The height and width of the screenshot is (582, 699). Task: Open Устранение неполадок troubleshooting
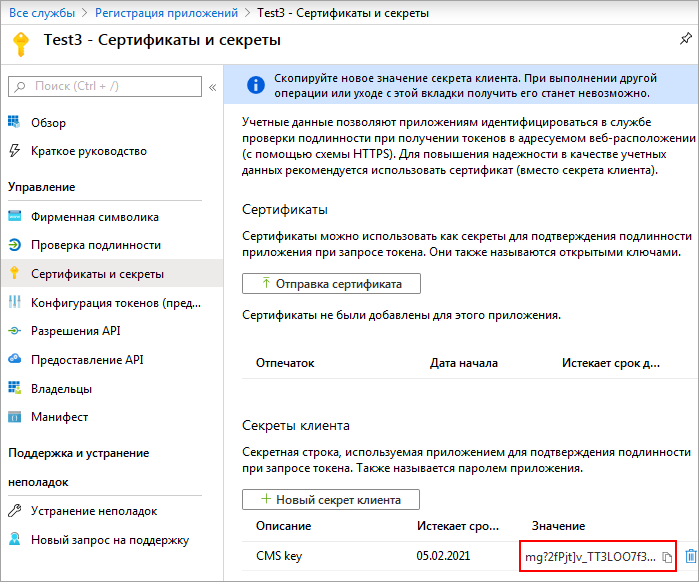(x=93, y=511)
